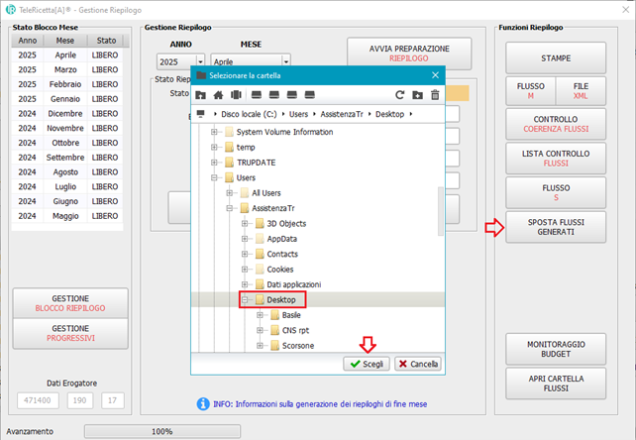Click the third toolbar icon next to Home
The width and height of the screenshot is (636, 440).
(236, 95)
